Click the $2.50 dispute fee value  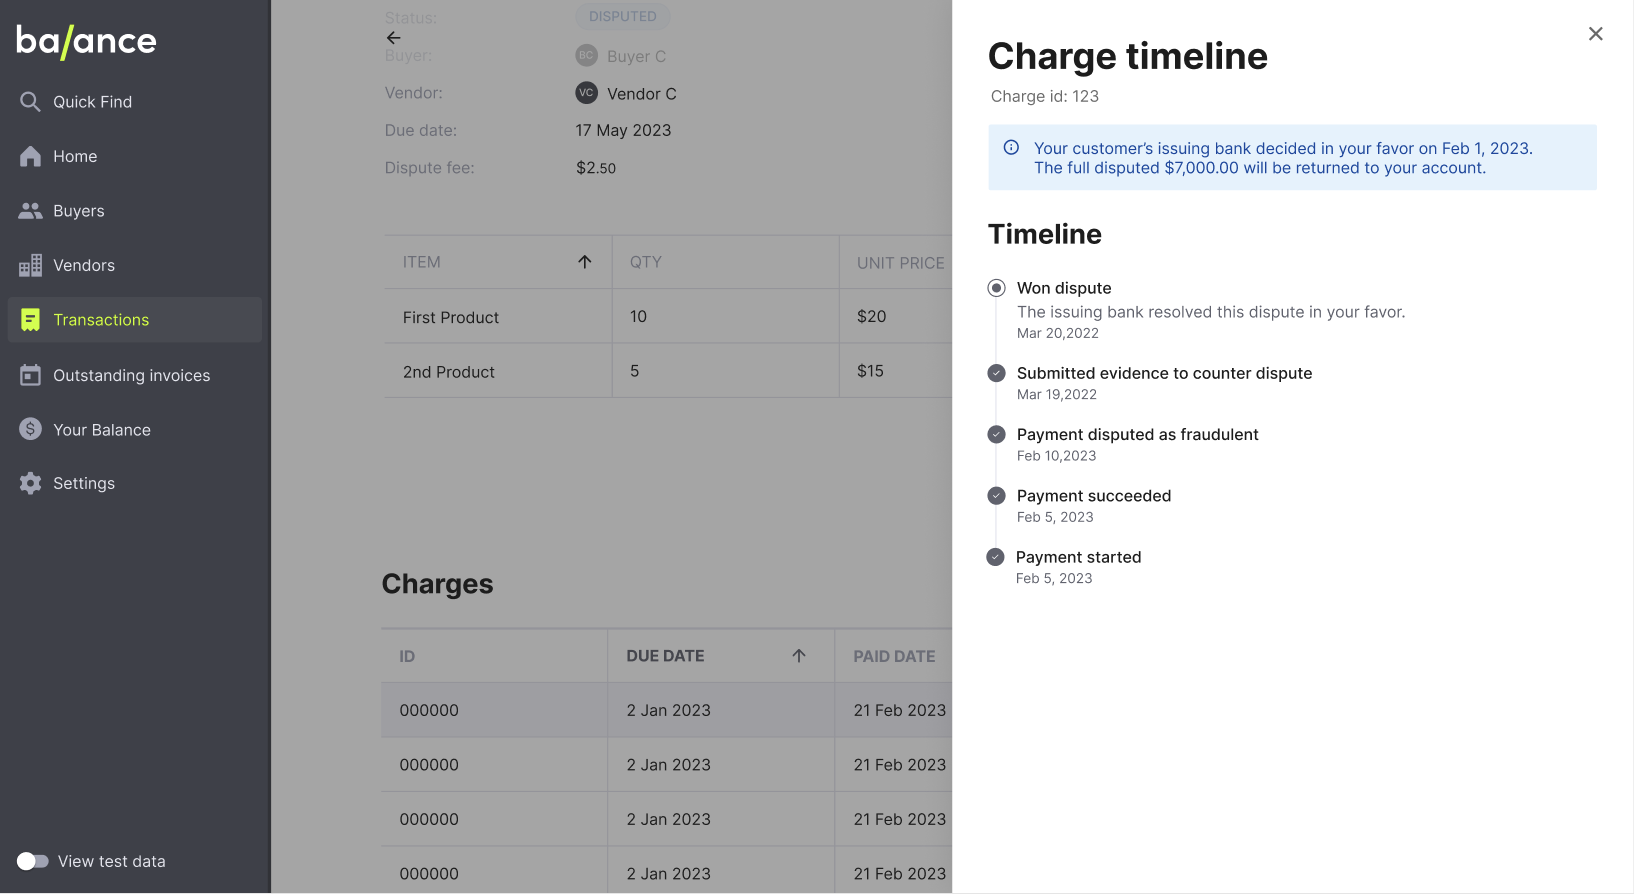click(596, 168)
